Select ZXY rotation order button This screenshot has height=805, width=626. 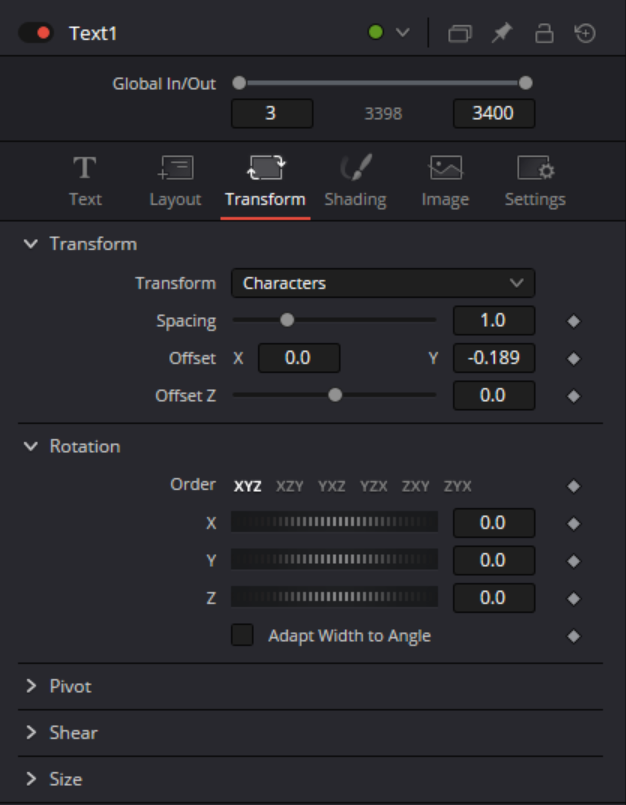pos(416,486)
